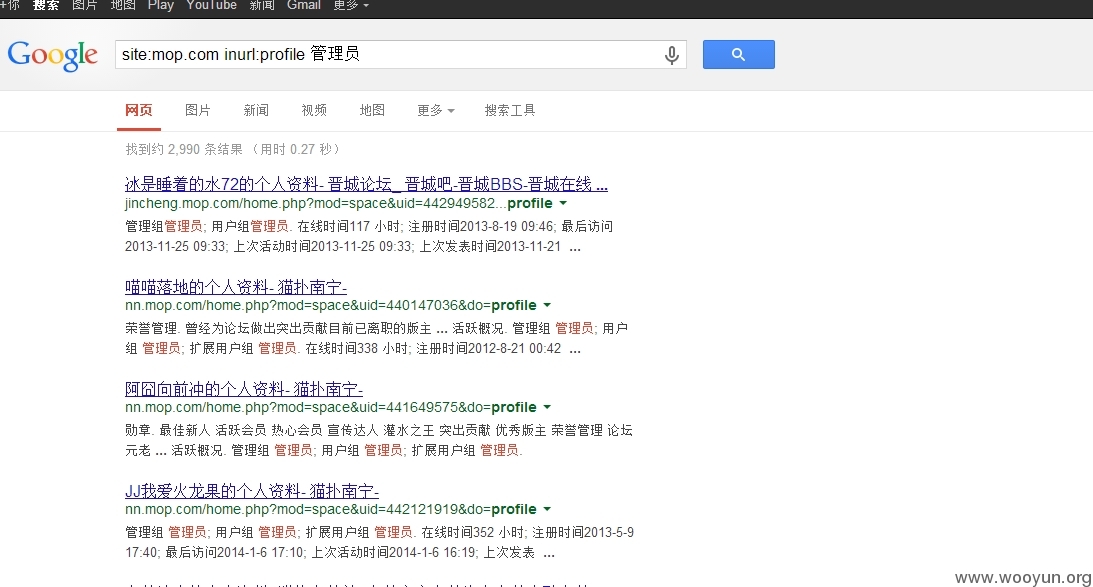
Task: Click result count text 找到约 2,990 条结果
Action: (184, 149)
